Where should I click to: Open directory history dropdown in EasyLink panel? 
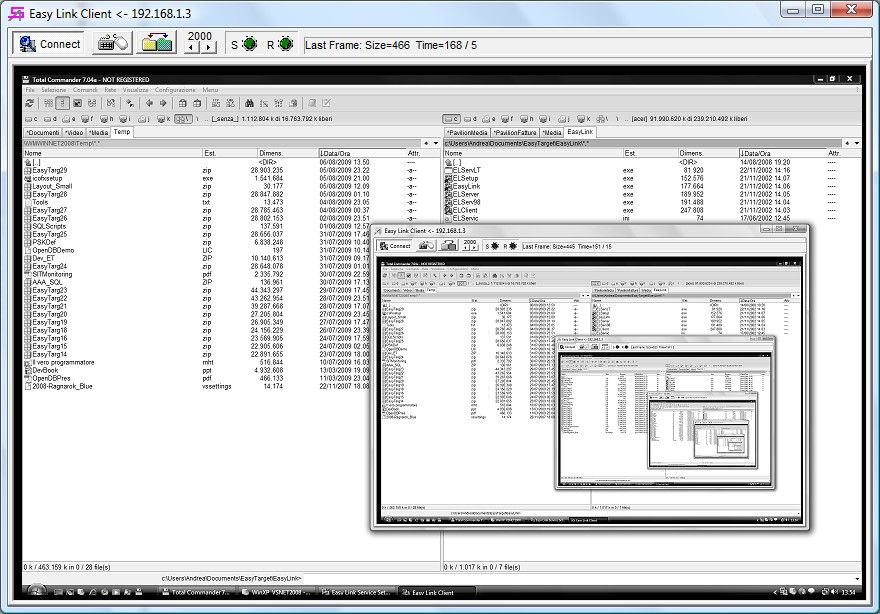857,143
